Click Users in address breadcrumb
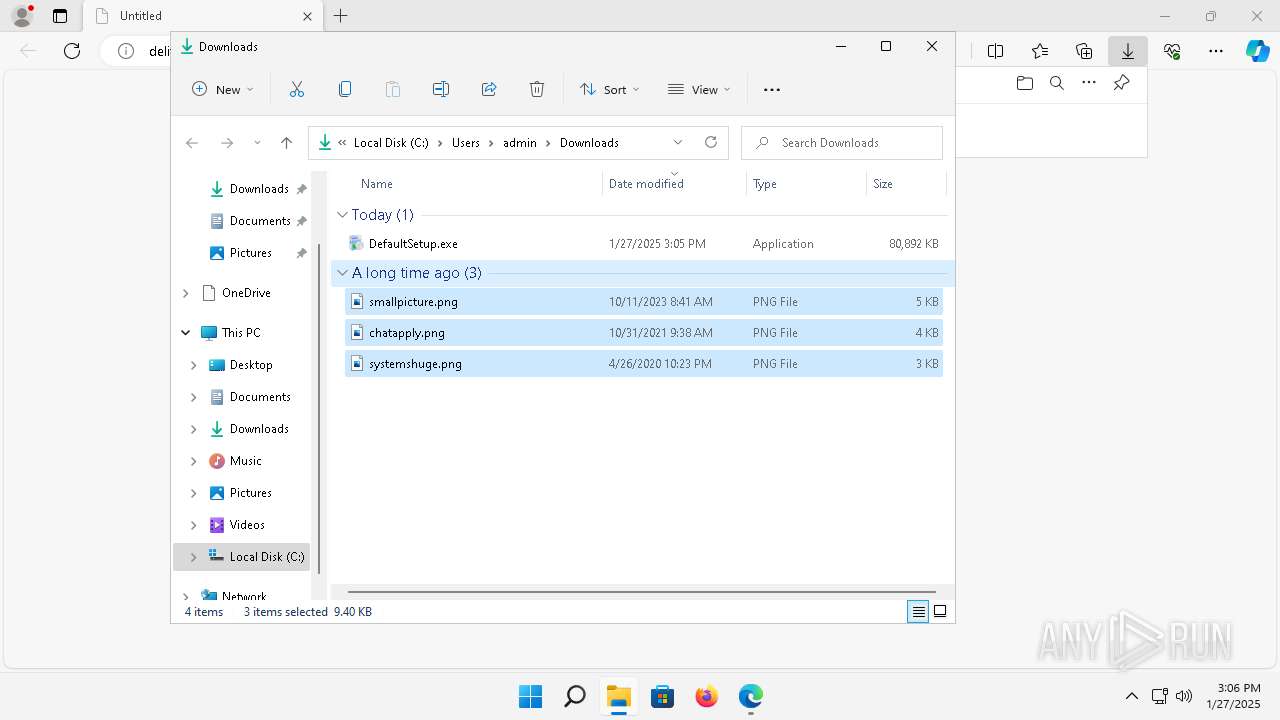Image resolution: width=1280 pixels, height=720 pixels. pyautogui.click(x=466, y=143)
